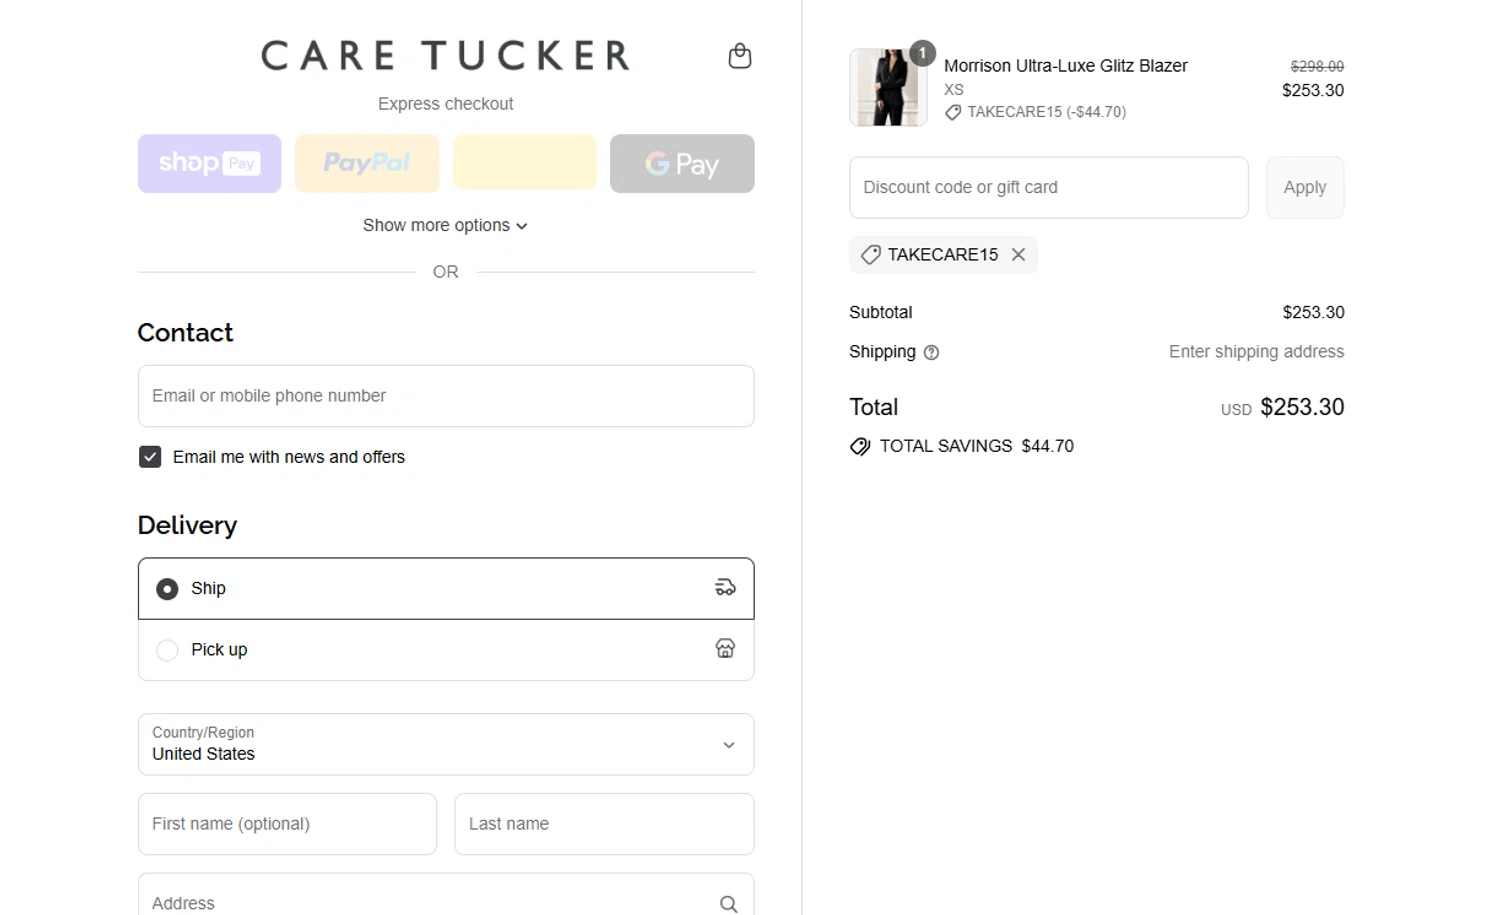The height and width of the screenshot is (915, 1500).
Task: Focus the Email or mobile phone number field
Action: (x=446, y=396)
